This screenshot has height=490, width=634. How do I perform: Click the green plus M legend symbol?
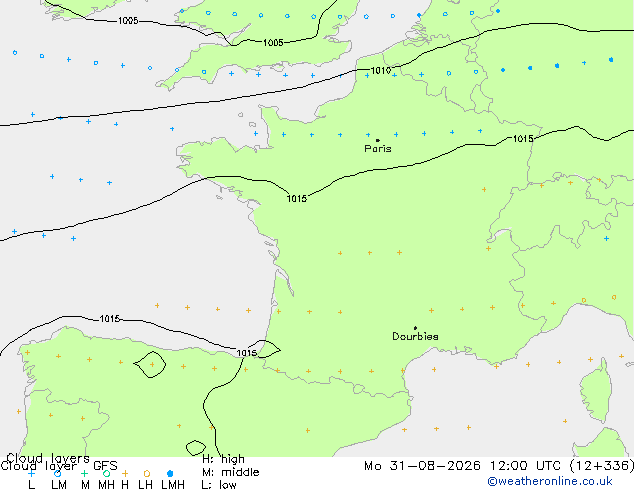84,473
